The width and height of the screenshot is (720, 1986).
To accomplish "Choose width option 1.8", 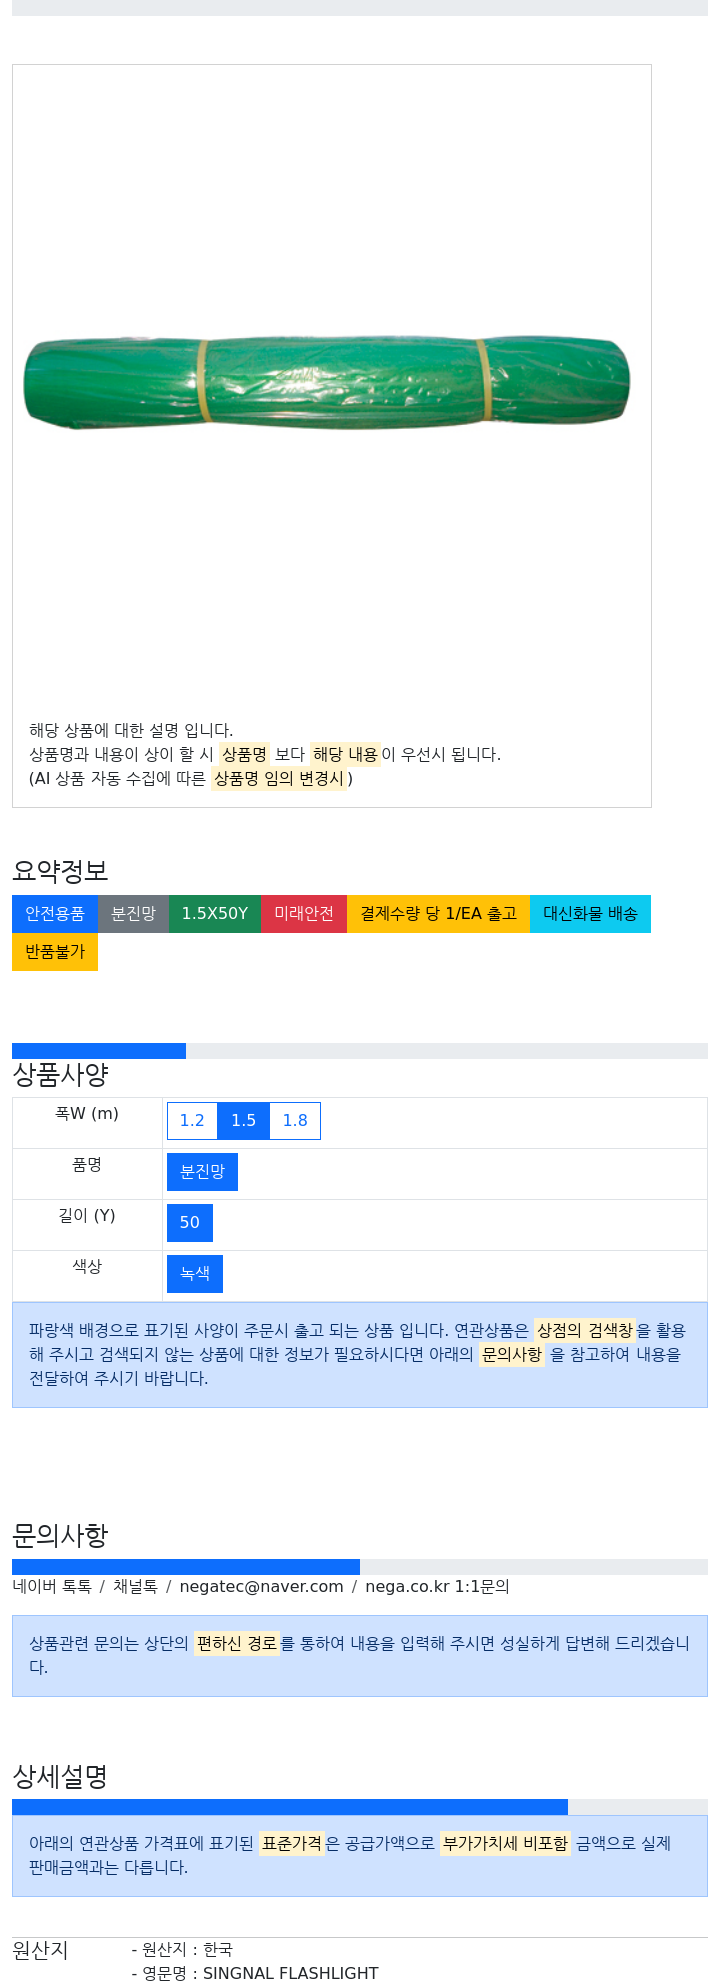I will (295, 1121).
